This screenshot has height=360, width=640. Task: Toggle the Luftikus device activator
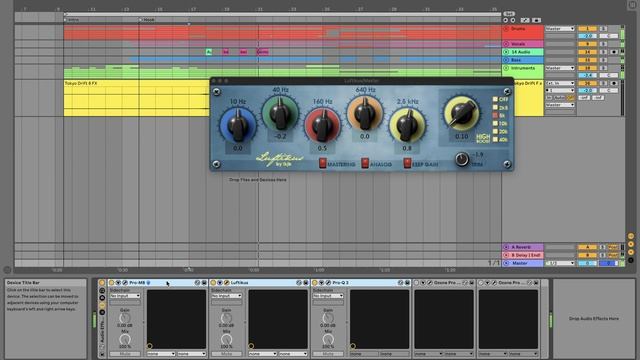pos(213,282)
